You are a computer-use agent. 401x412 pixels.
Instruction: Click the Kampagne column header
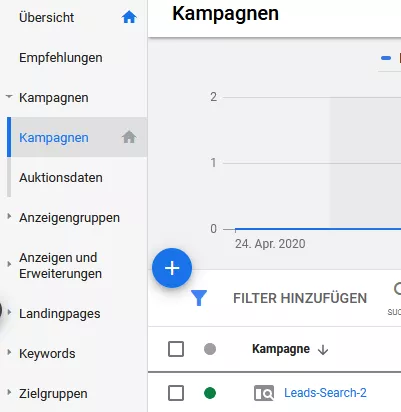(281, 349)
